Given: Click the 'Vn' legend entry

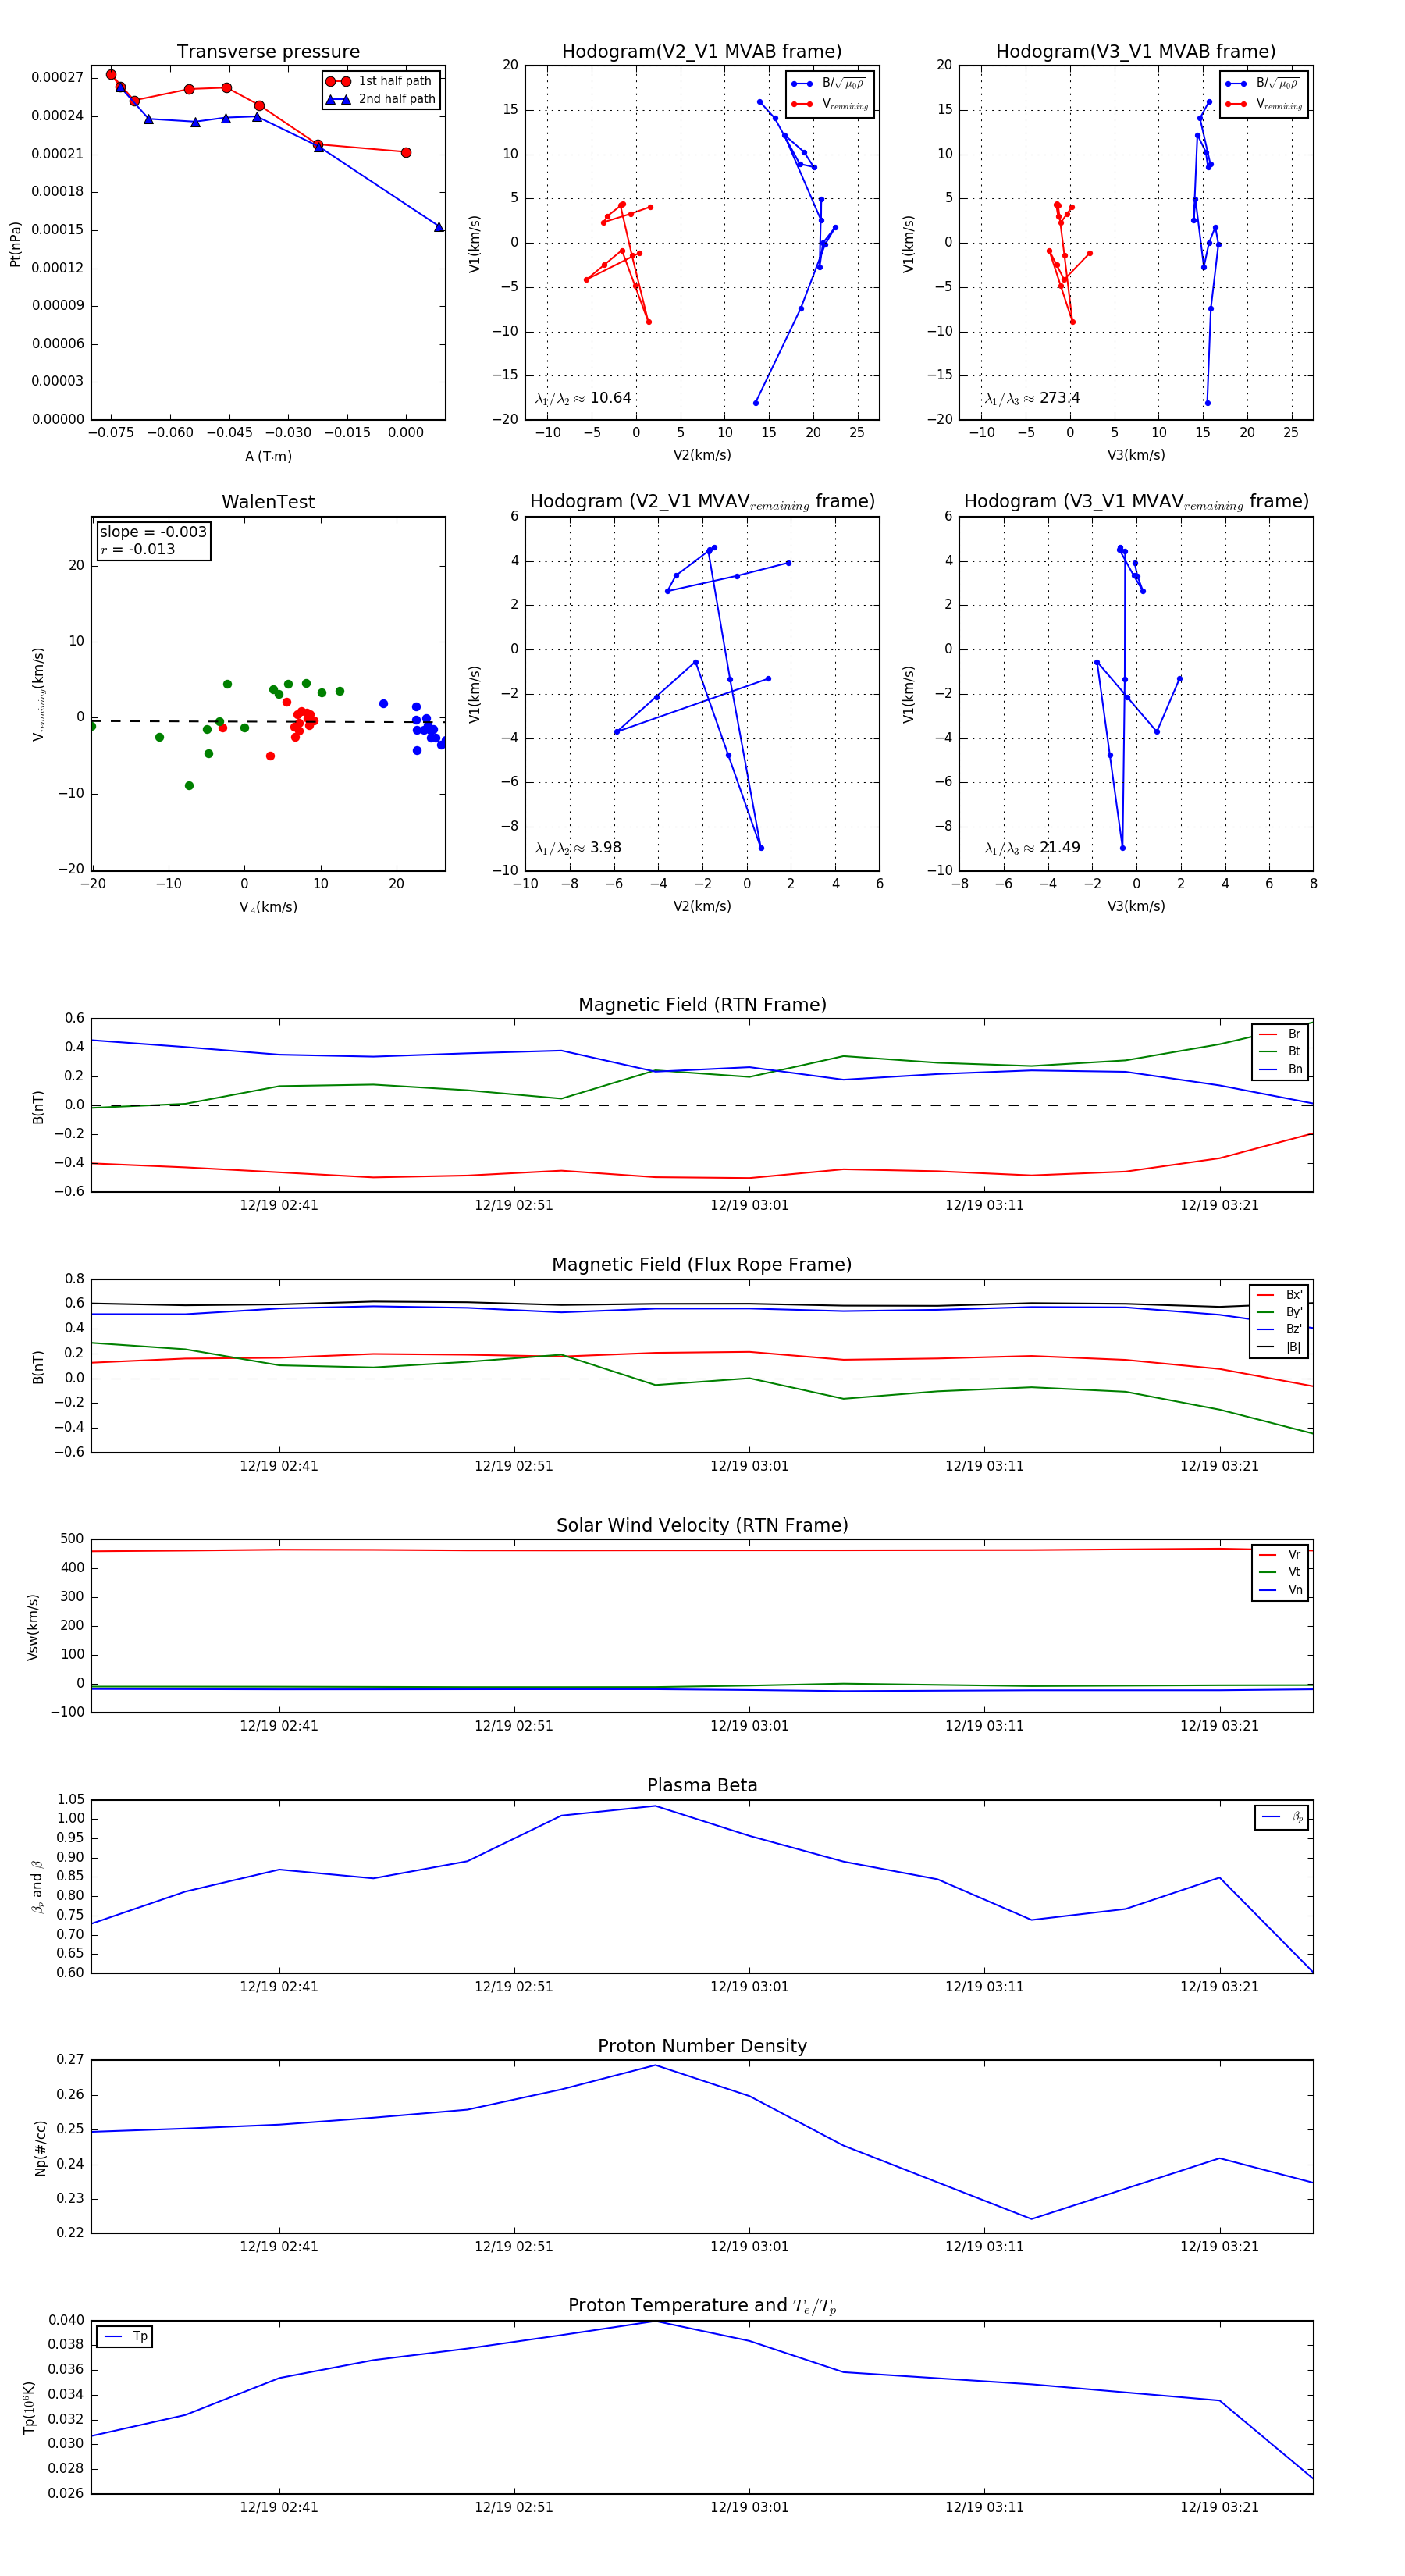Looking at the screenshot, I should [1281, 1590].
